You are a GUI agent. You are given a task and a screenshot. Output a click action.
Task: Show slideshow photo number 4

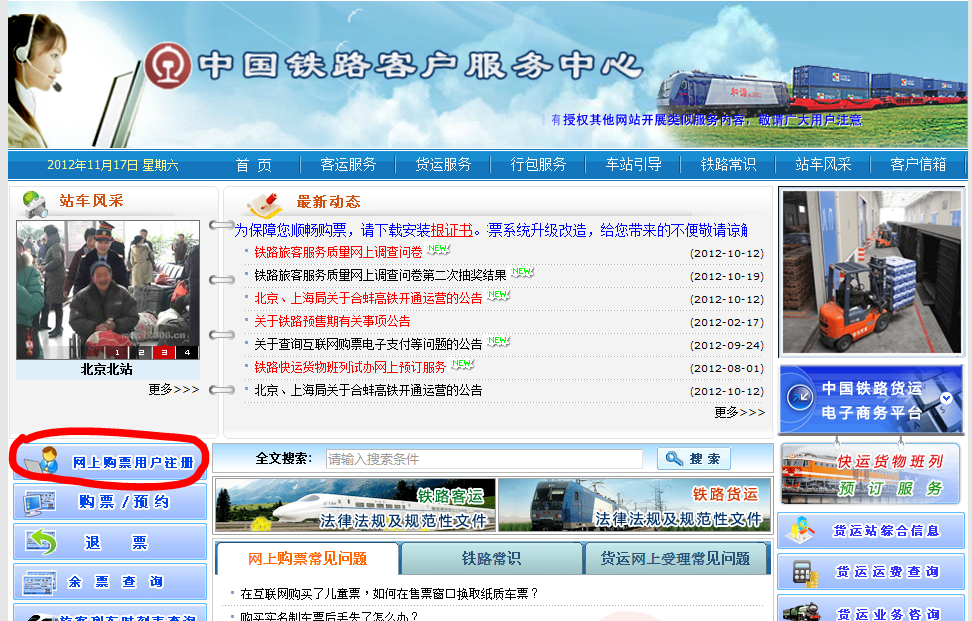(x=187, y=352)
